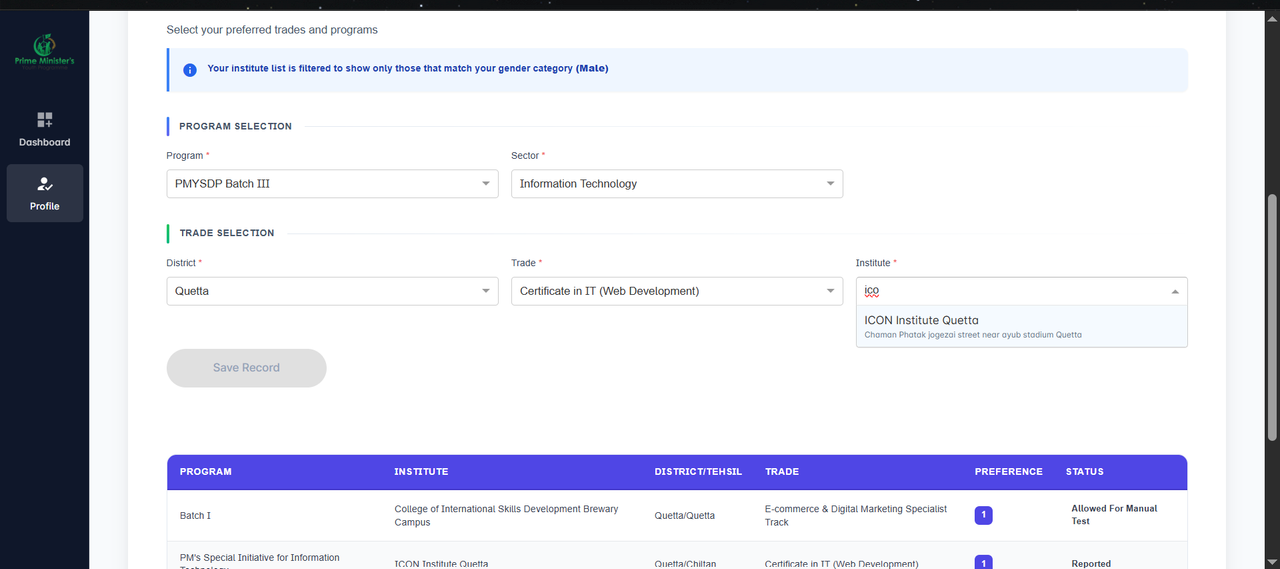
Task: Click the Chaman Phatak address line
Action: [x=973, y=335]
